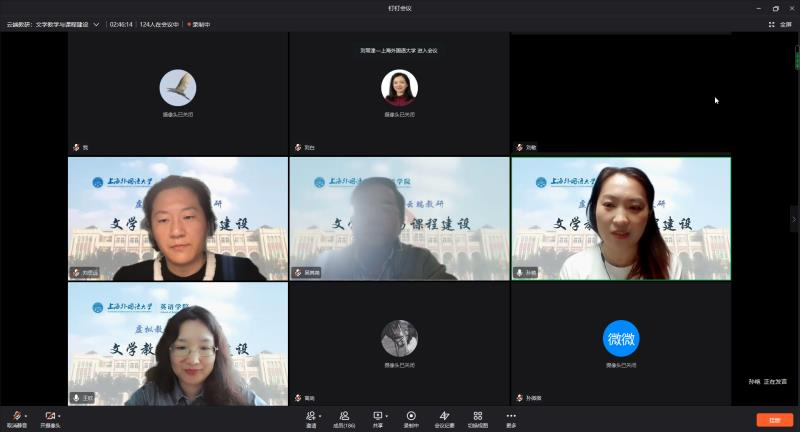Open the 成员 members list icon
Screen dimensions: 800x432
(344, 416)
